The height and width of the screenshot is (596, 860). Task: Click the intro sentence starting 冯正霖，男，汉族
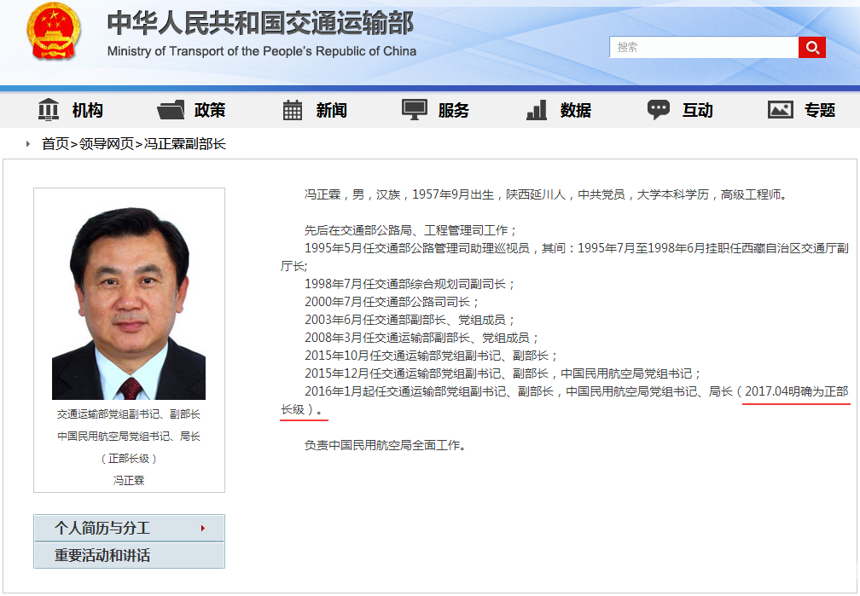click(546, 195)
